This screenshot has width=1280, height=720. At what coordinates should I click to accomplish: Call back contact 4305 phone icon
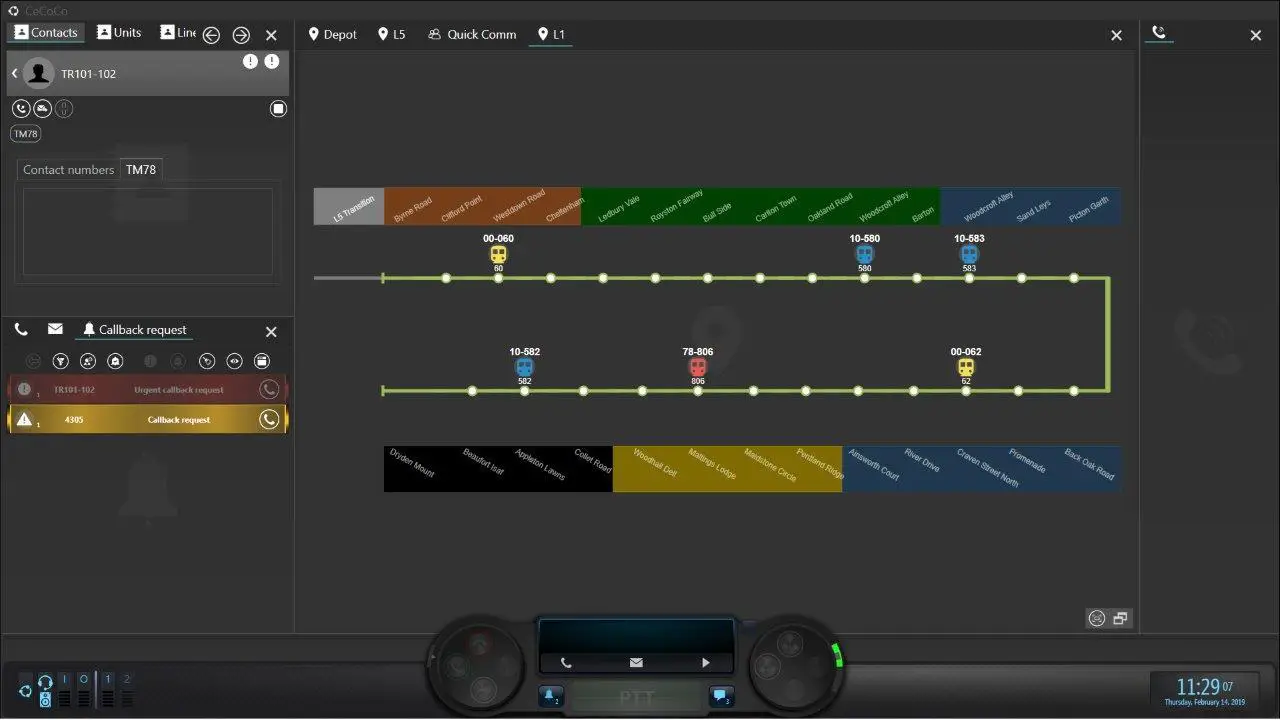tap(268, 420)
